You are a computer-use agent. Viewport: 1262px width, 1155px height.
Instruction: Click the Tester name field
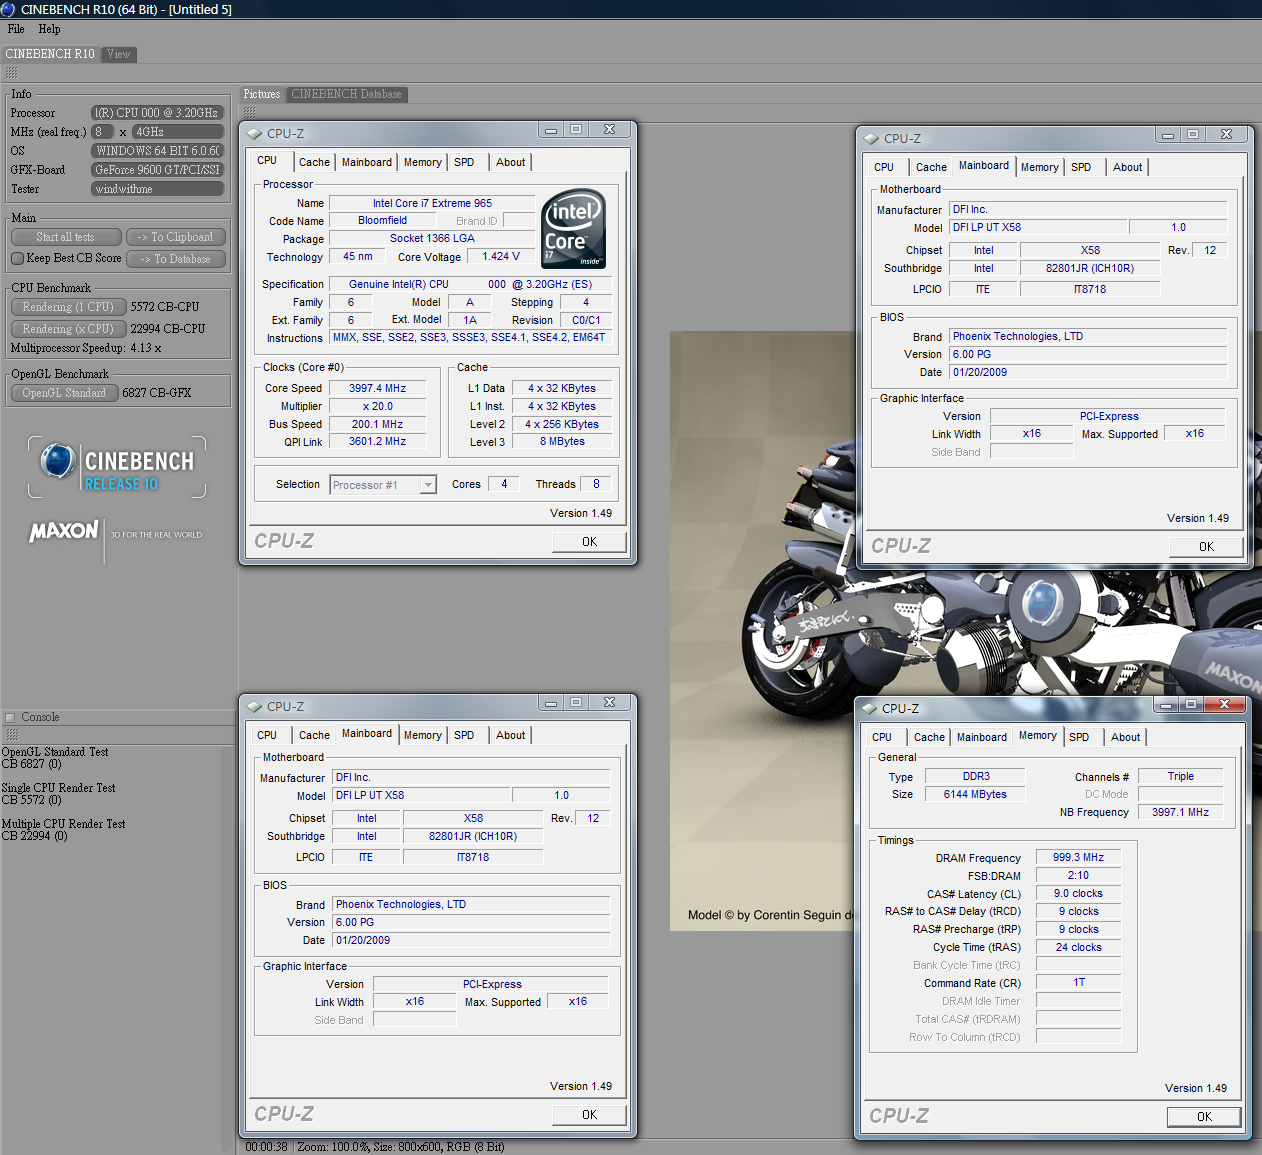157,189
